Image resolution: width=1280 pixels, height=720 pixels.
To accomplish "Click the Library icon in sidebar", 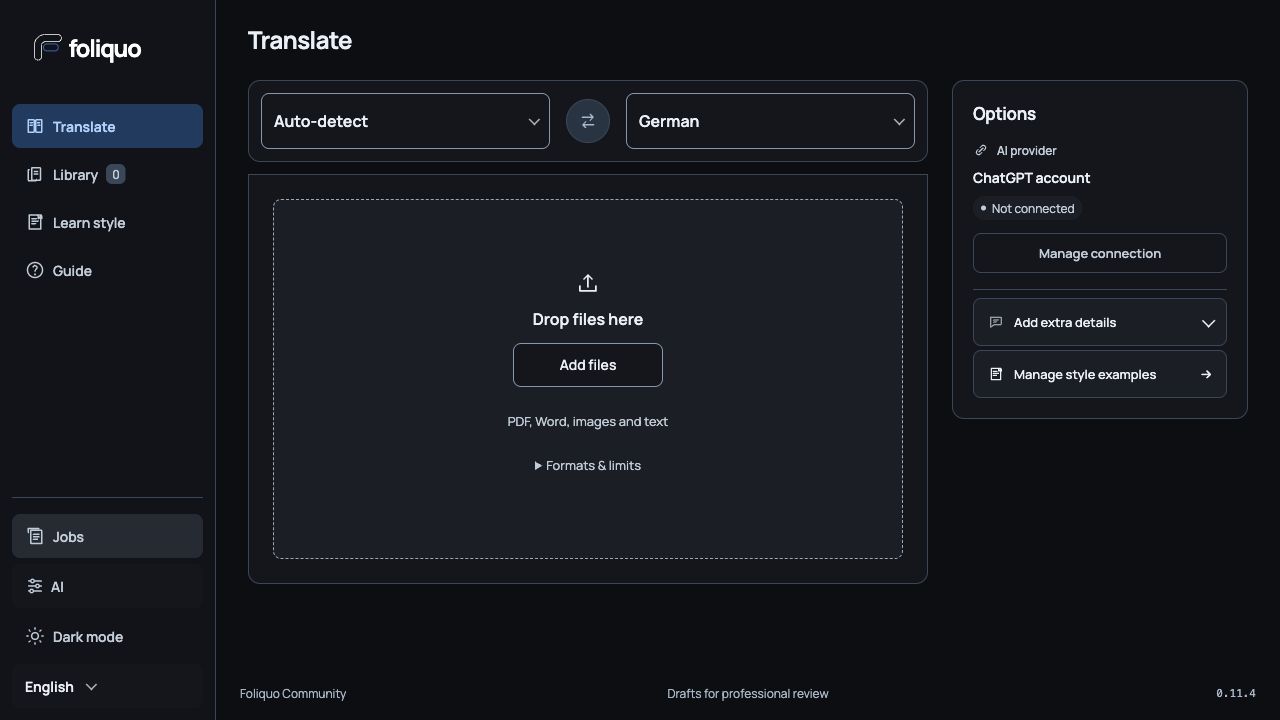I will (x=35, y=174).
